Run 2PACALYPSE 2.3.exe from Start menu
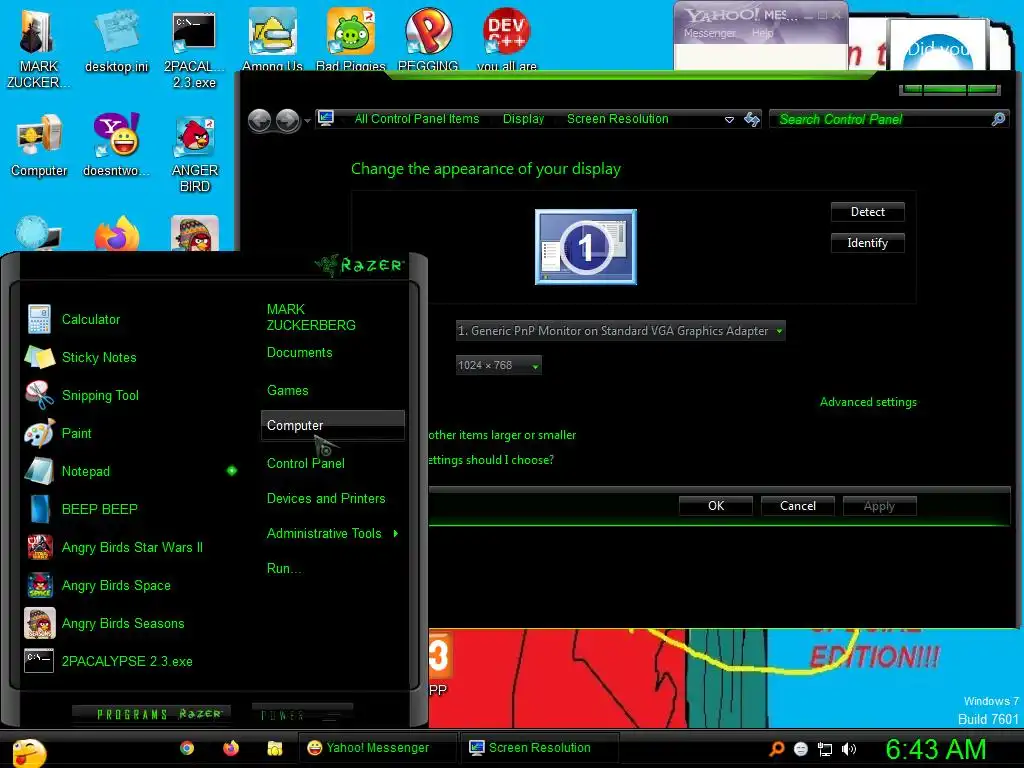This screenshot has width=1024, height=768. click(128, 661)
